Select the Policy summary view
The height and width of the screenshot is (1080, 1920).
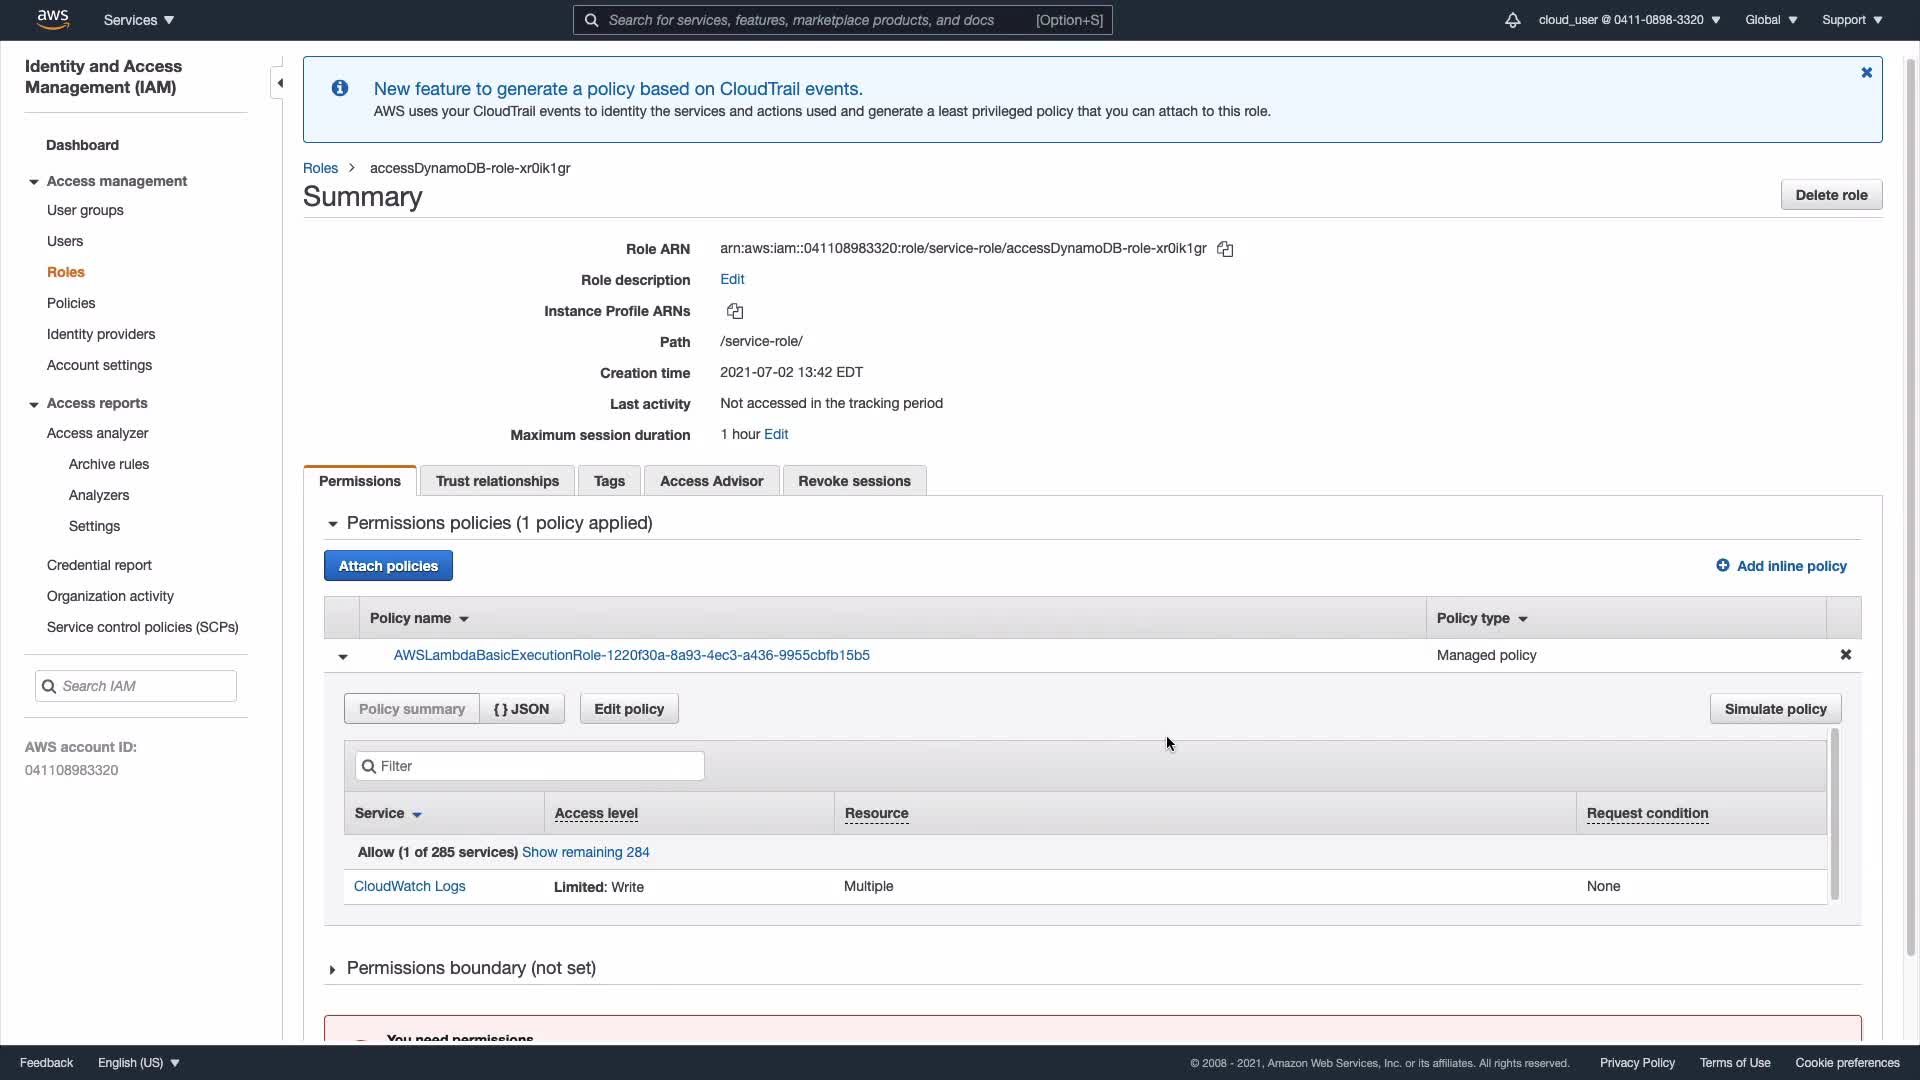(x=411, y=709)
